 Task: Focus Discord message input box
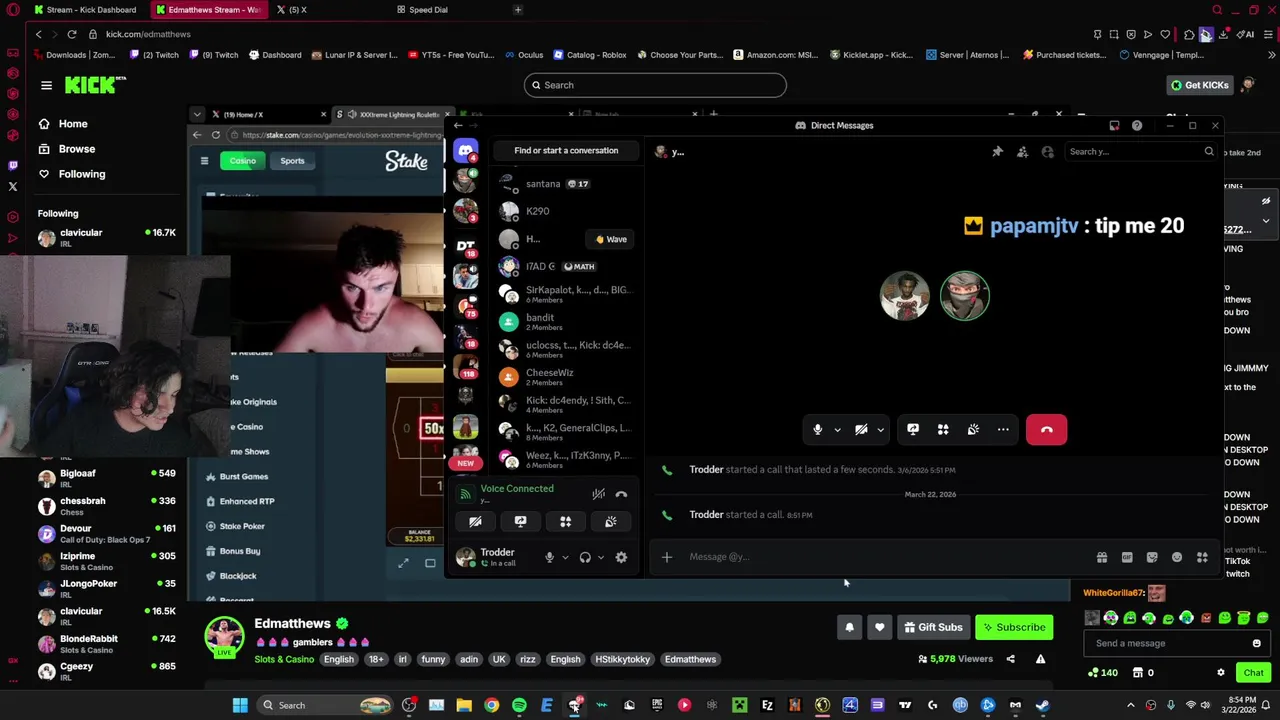(x=885, y=557)
